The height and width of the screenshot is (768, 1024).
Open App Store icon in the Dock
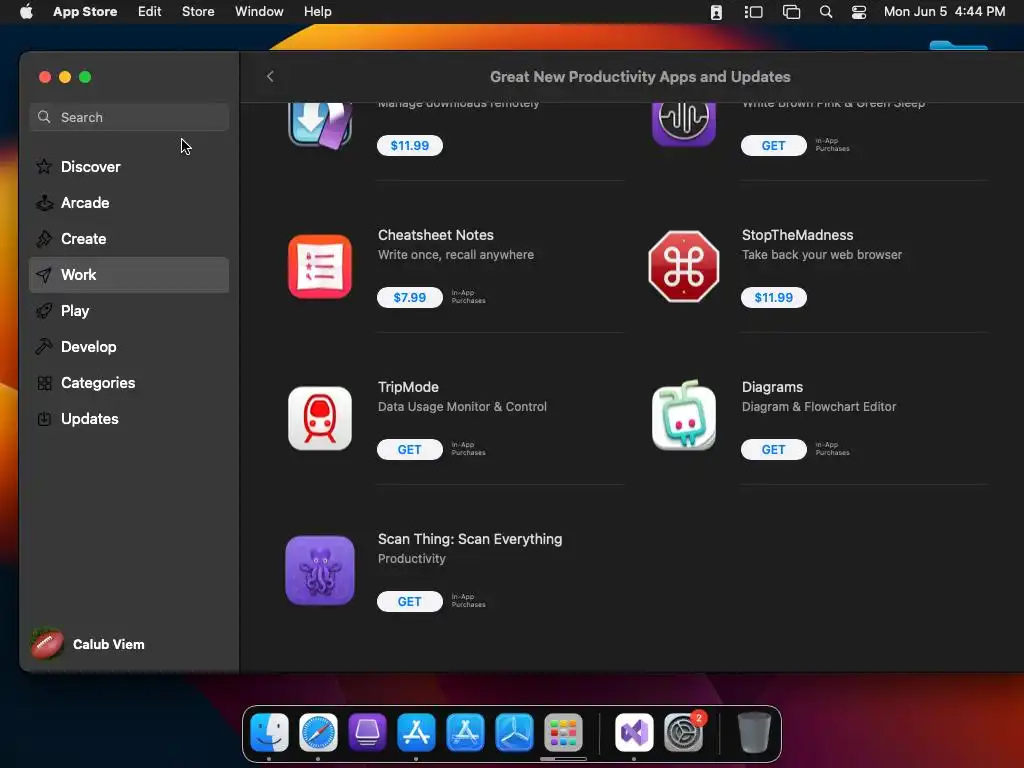pos(417,732)
